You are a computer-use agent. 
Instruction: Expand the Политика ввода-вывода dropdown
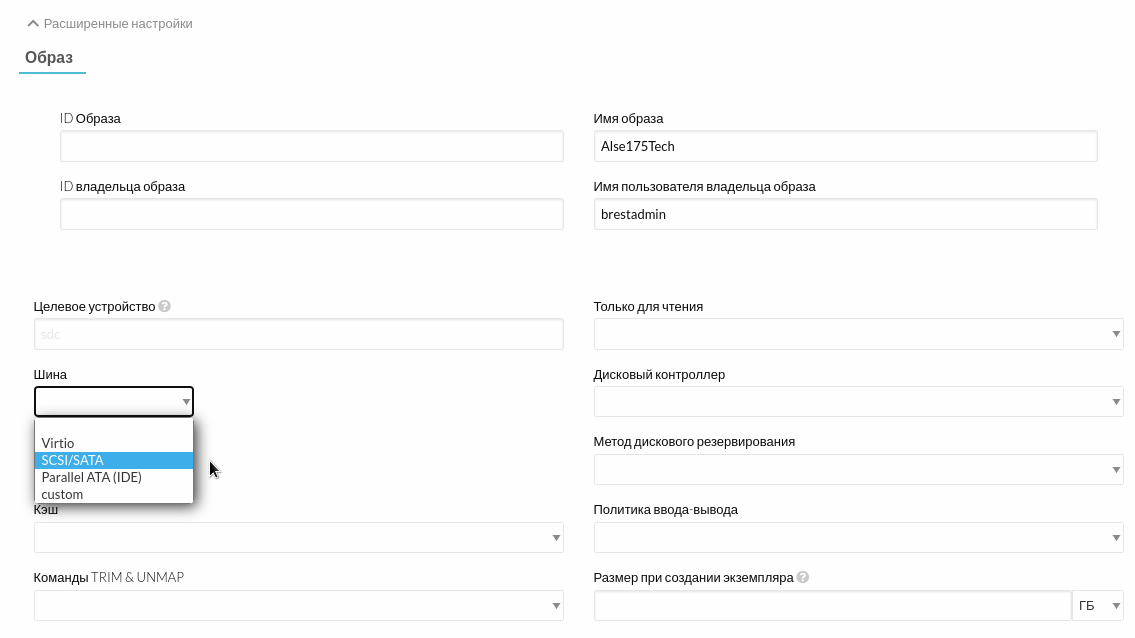(858, 537)
